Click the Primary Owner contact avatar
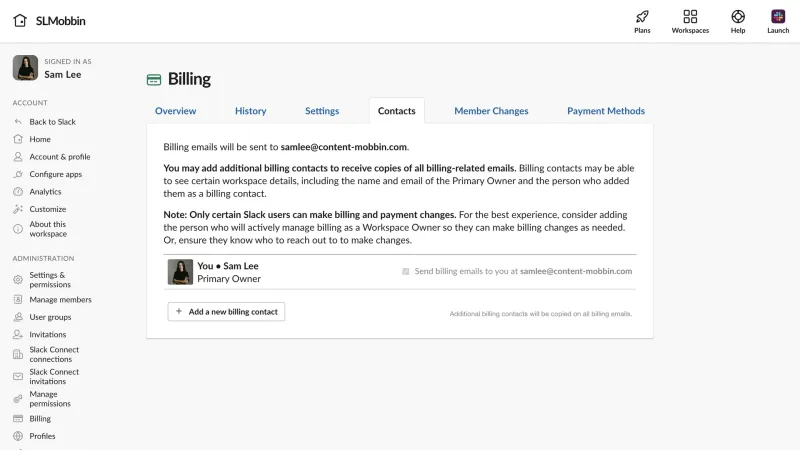This screenshot has height=450, width=800. point(180,271)
